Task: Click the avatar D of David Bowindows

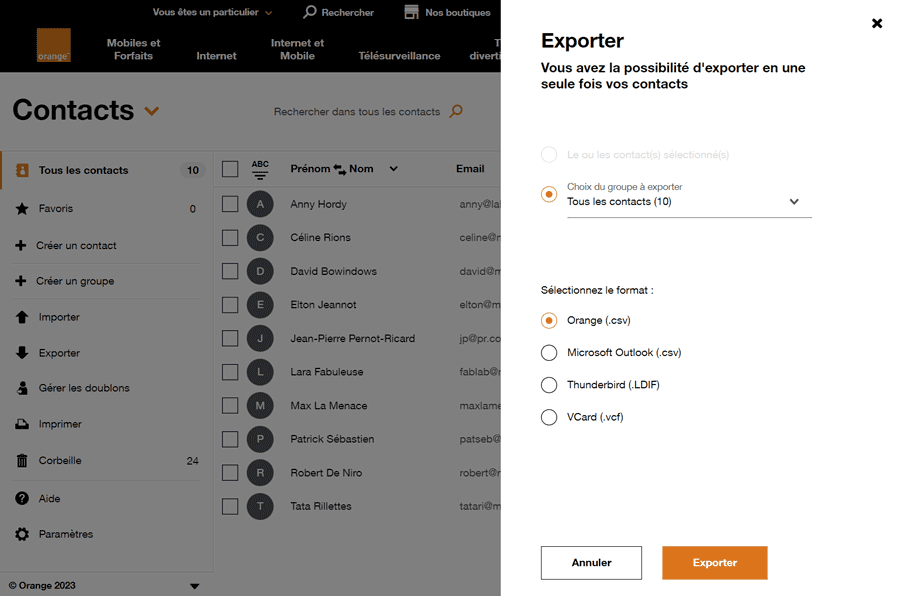Action: click(260, 271)
